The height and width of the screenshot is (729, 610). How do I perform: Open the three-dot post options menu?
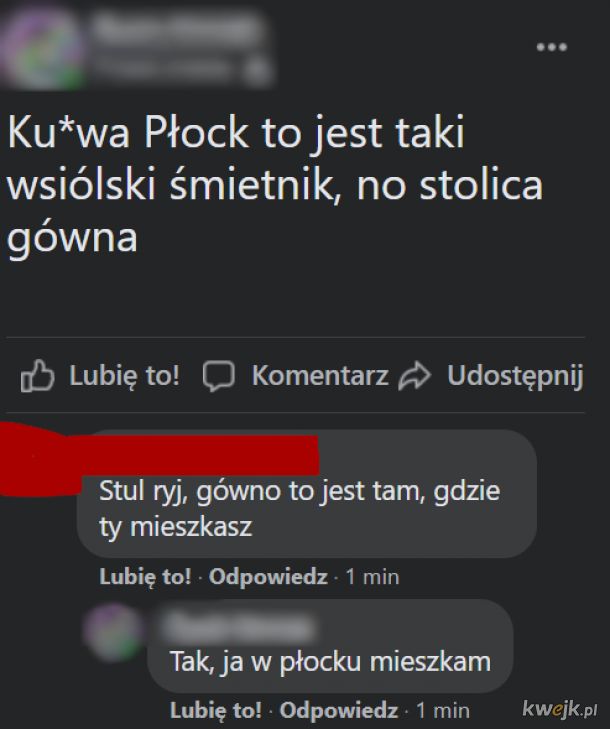(551, 47)
